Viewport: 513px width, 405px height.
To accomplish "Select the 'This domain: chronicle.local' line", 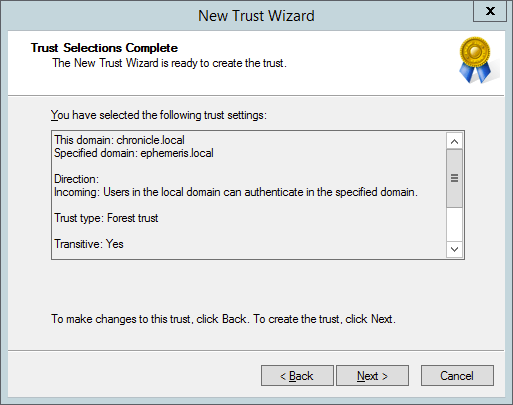I will point(119,140).
